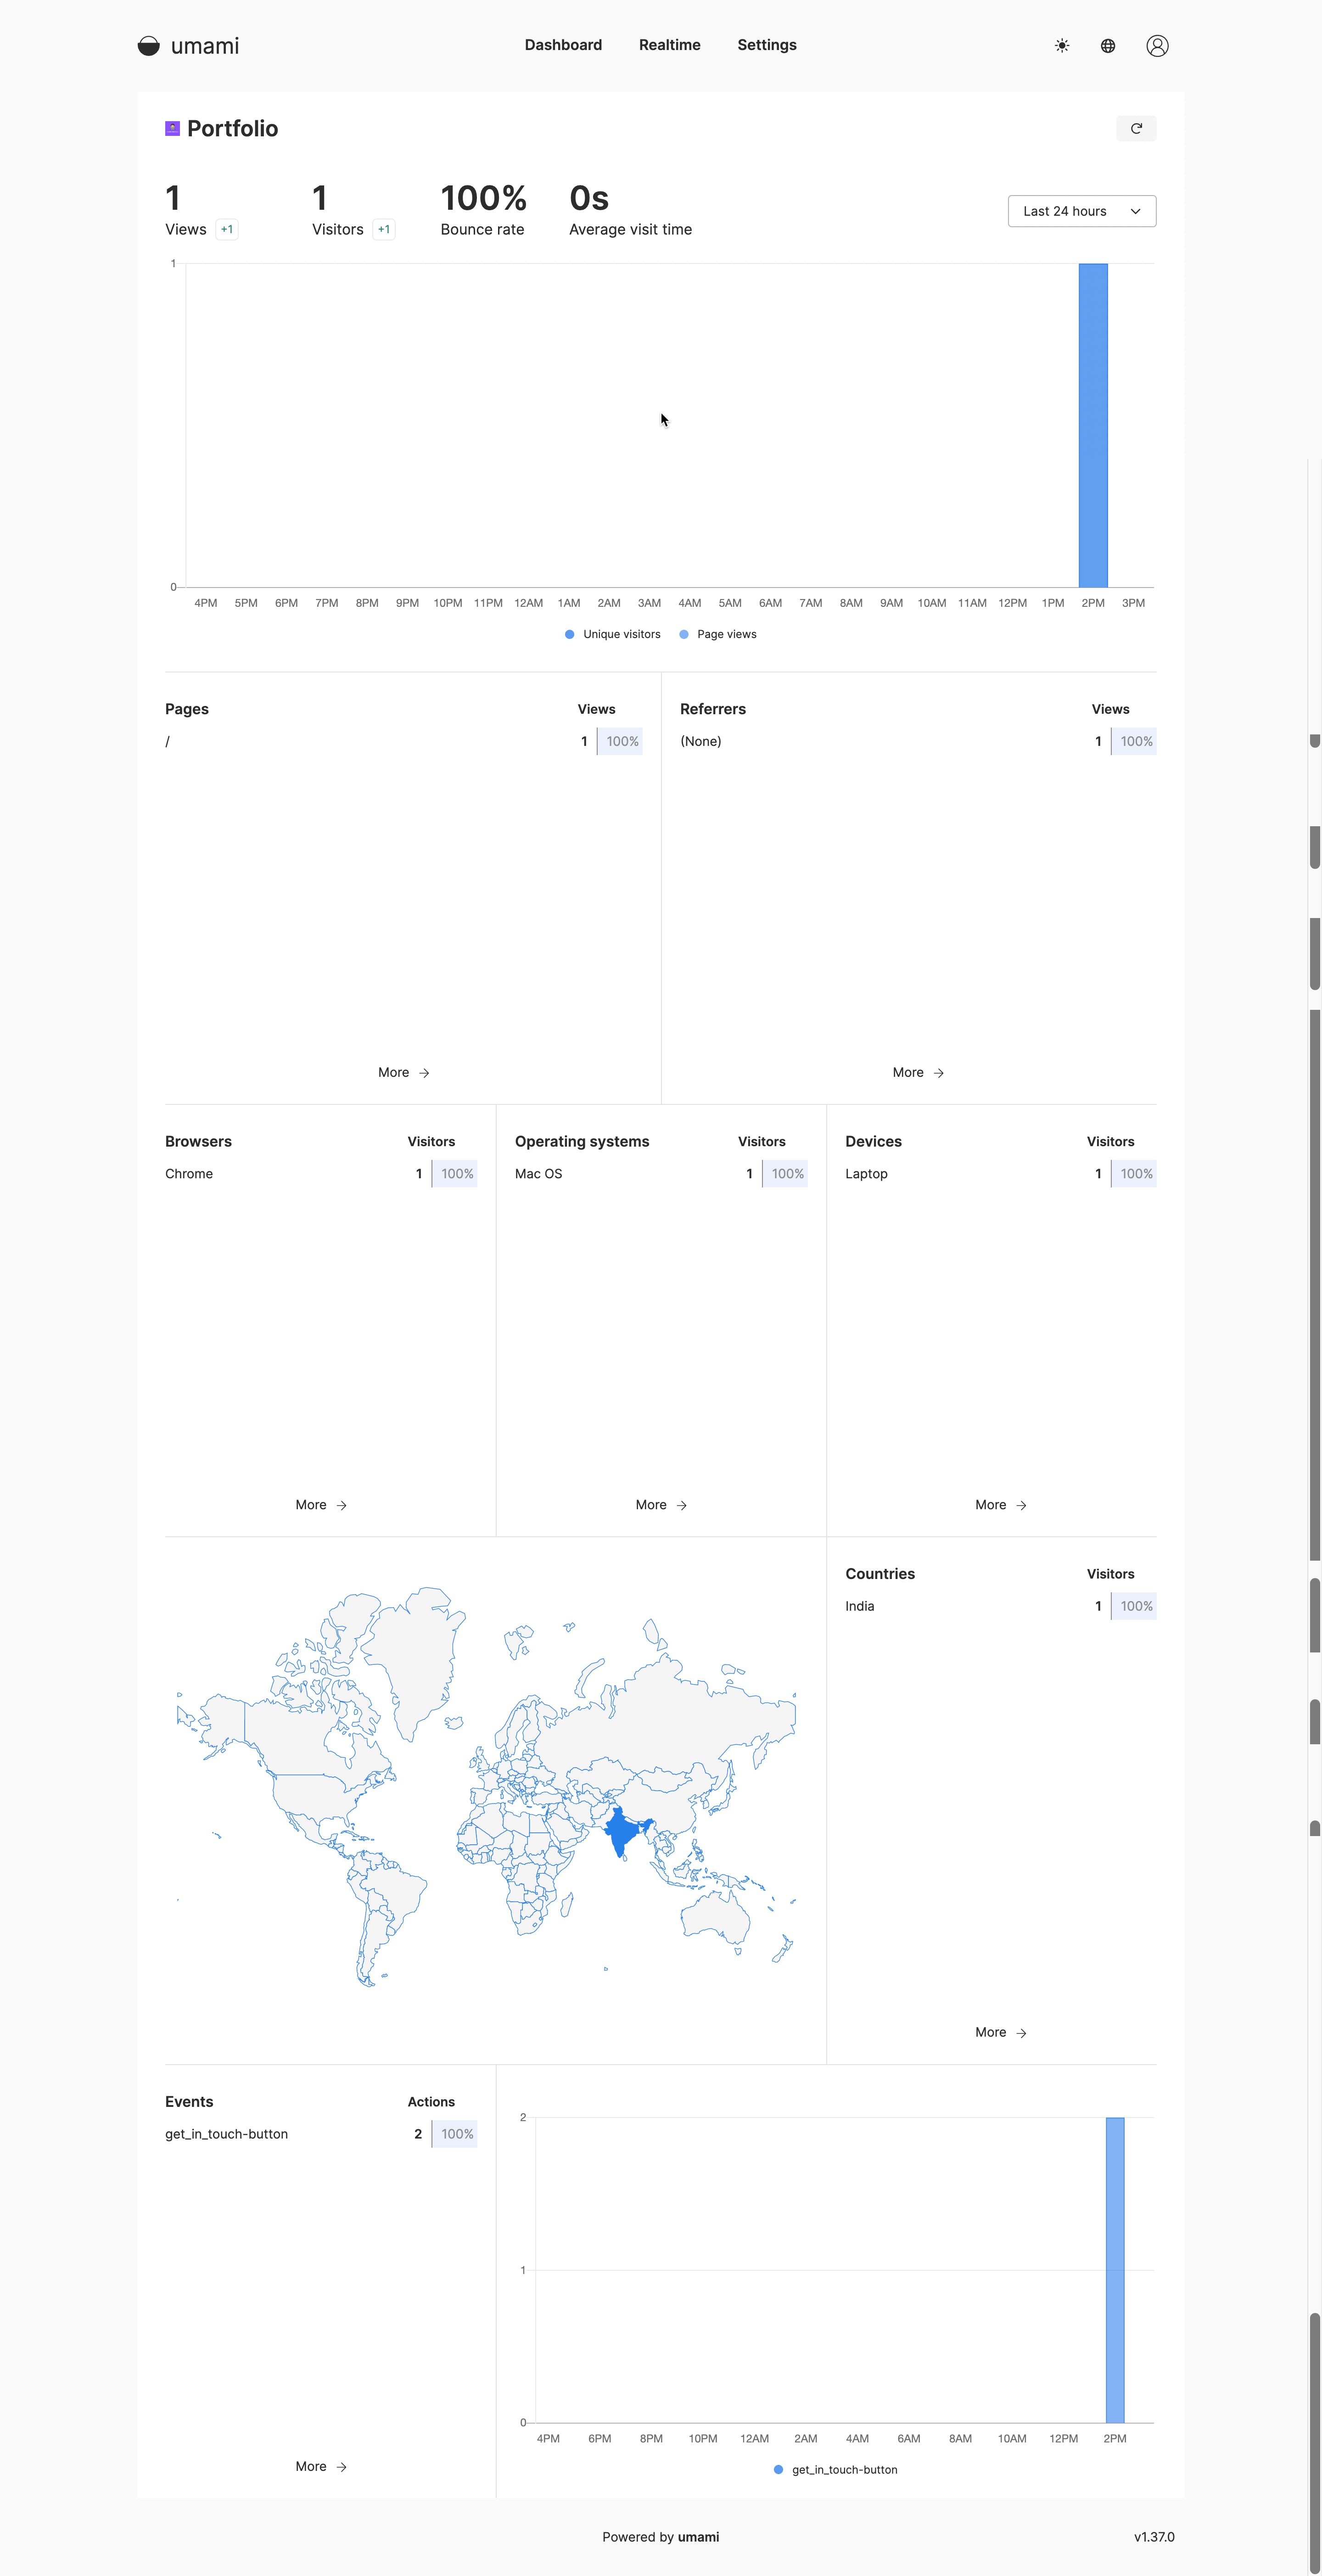Expand More under Countries list
This screenshot has height=2576, width=1322.
click(1000, 2032)
